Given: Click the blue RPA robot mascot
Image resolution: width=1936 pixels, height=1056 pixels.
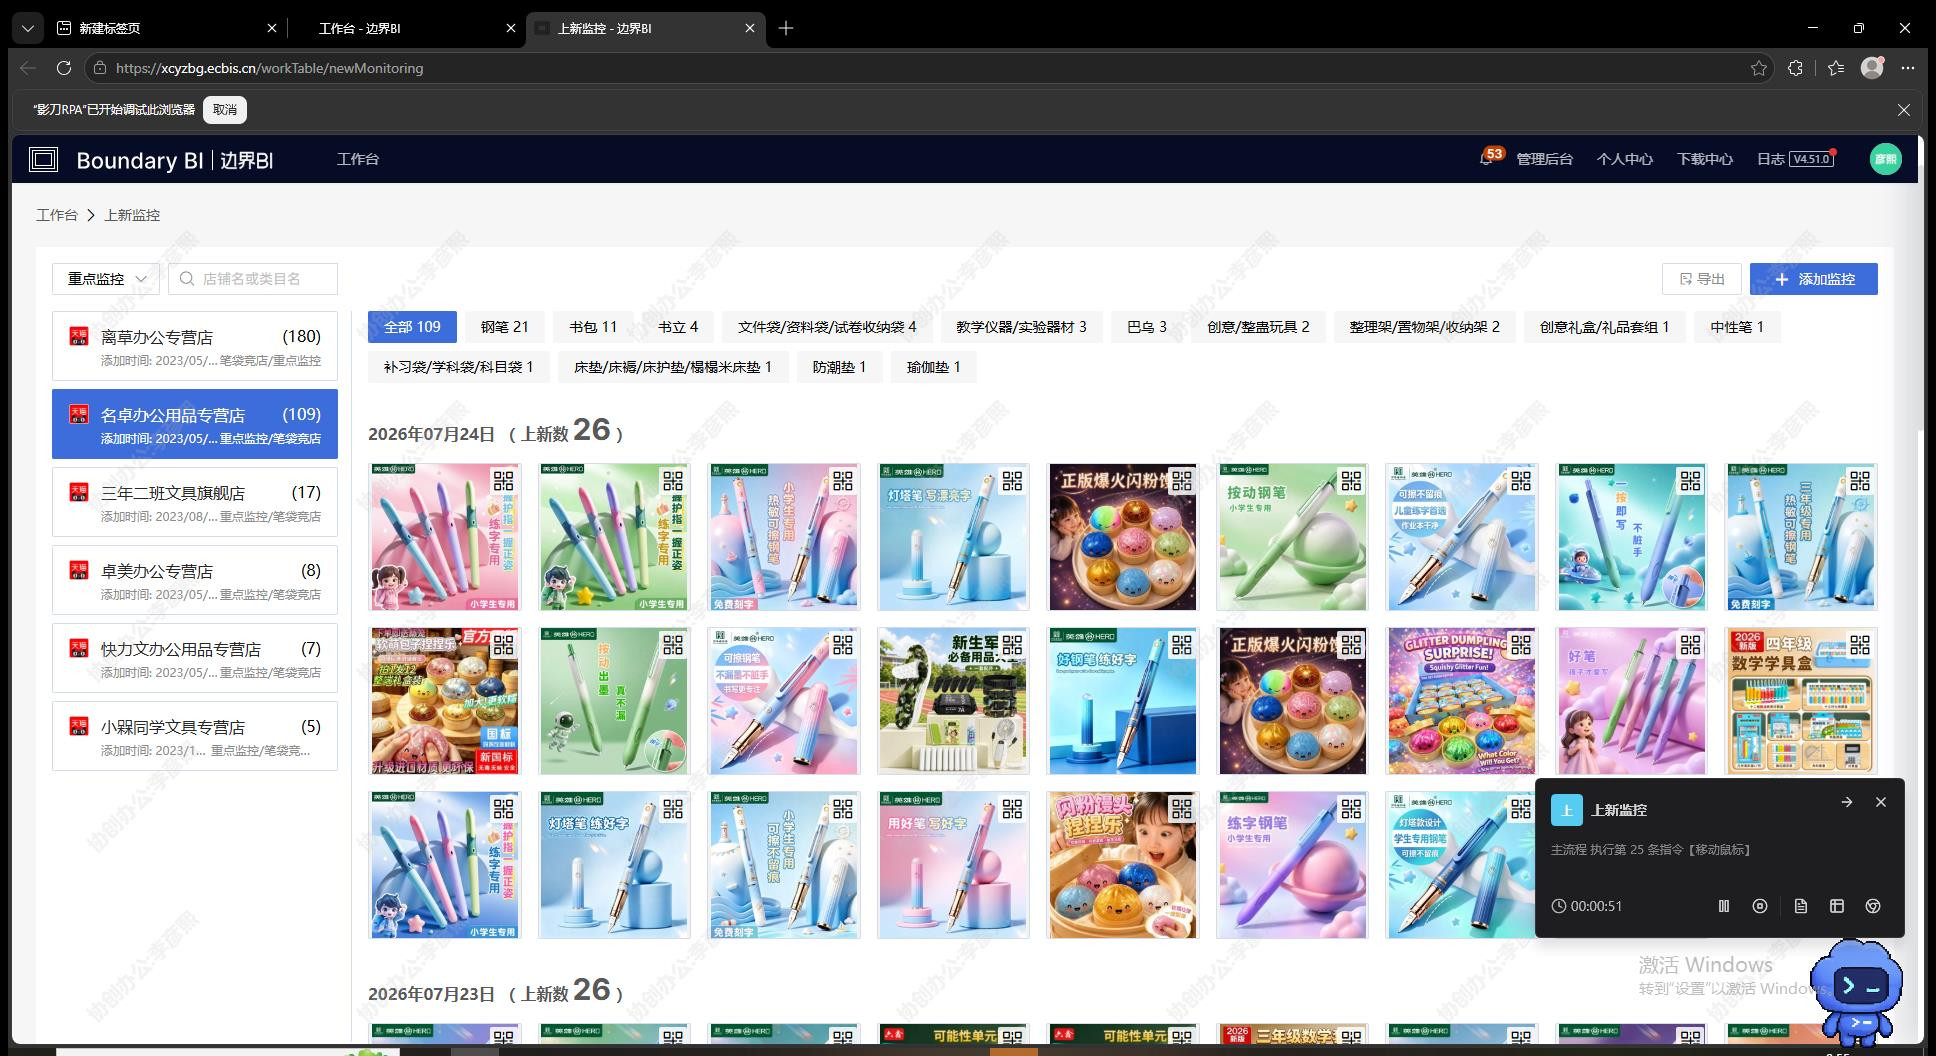Looking at the screenshot, I should [x=1856, y=992].
